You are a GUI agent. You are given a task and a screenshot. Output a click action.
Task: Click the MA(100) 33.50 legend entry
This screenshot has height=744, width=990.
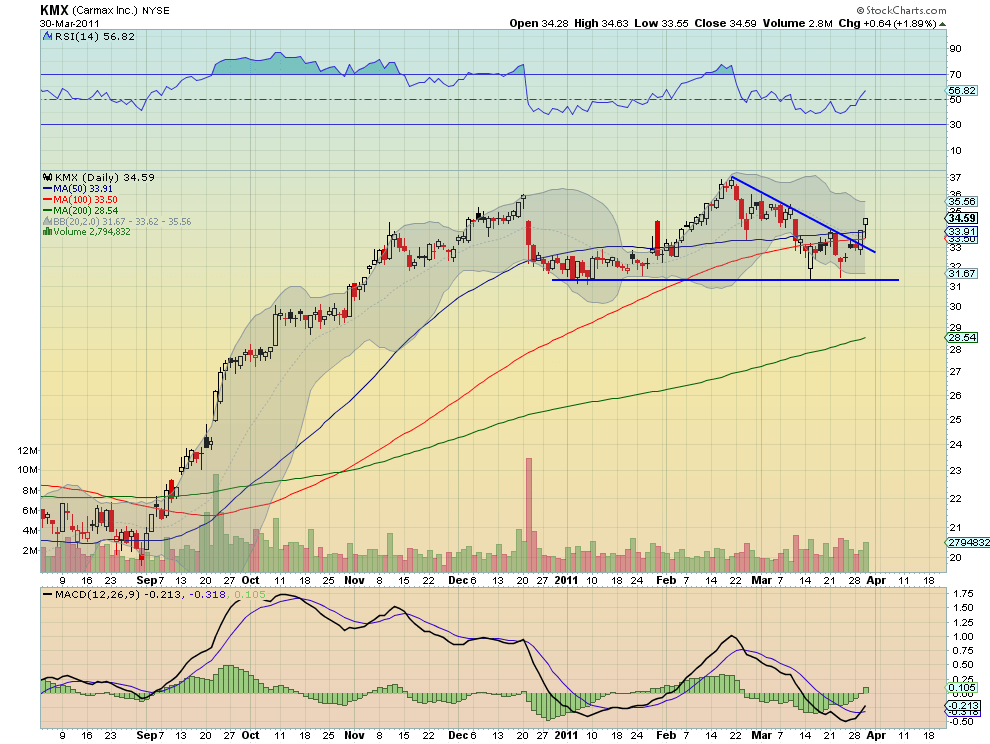point(85,200)
